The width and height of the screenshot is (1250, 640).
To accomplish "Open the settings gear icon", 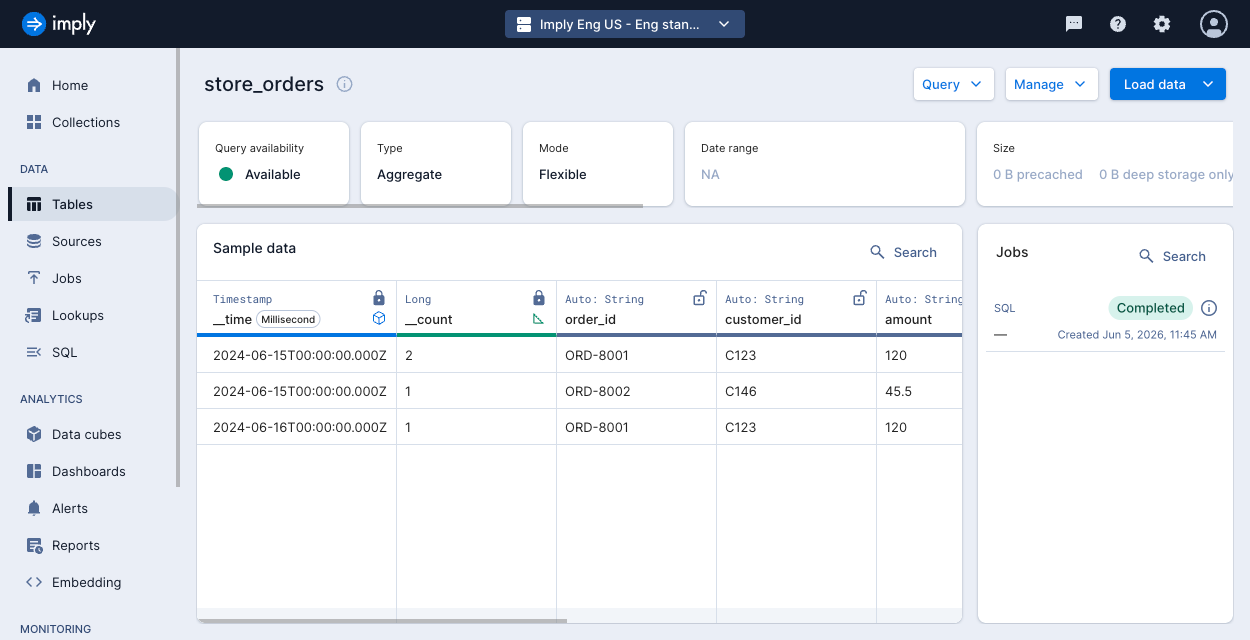I will click(1162, 24).
